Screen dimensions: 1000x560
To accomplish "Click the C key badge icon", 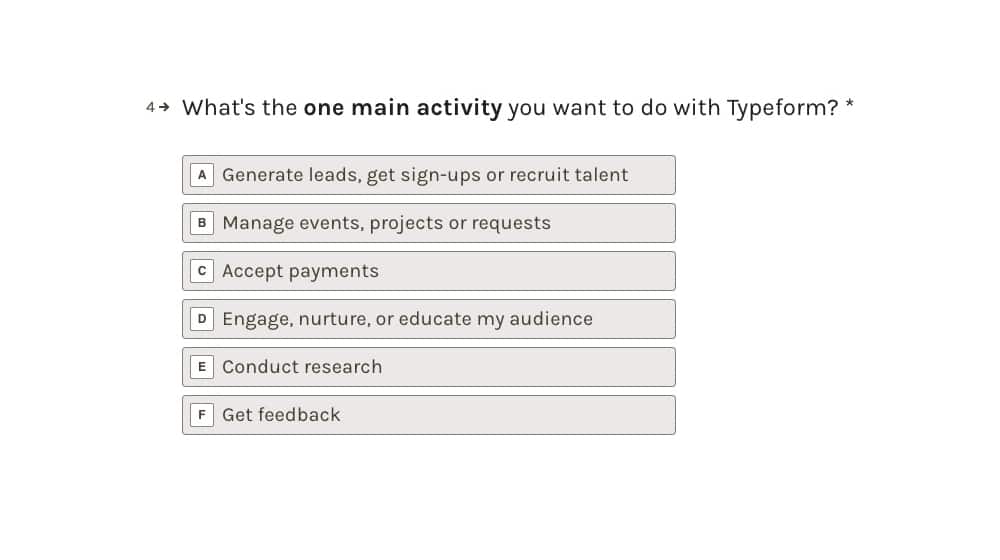I will (x=202, y=271).
